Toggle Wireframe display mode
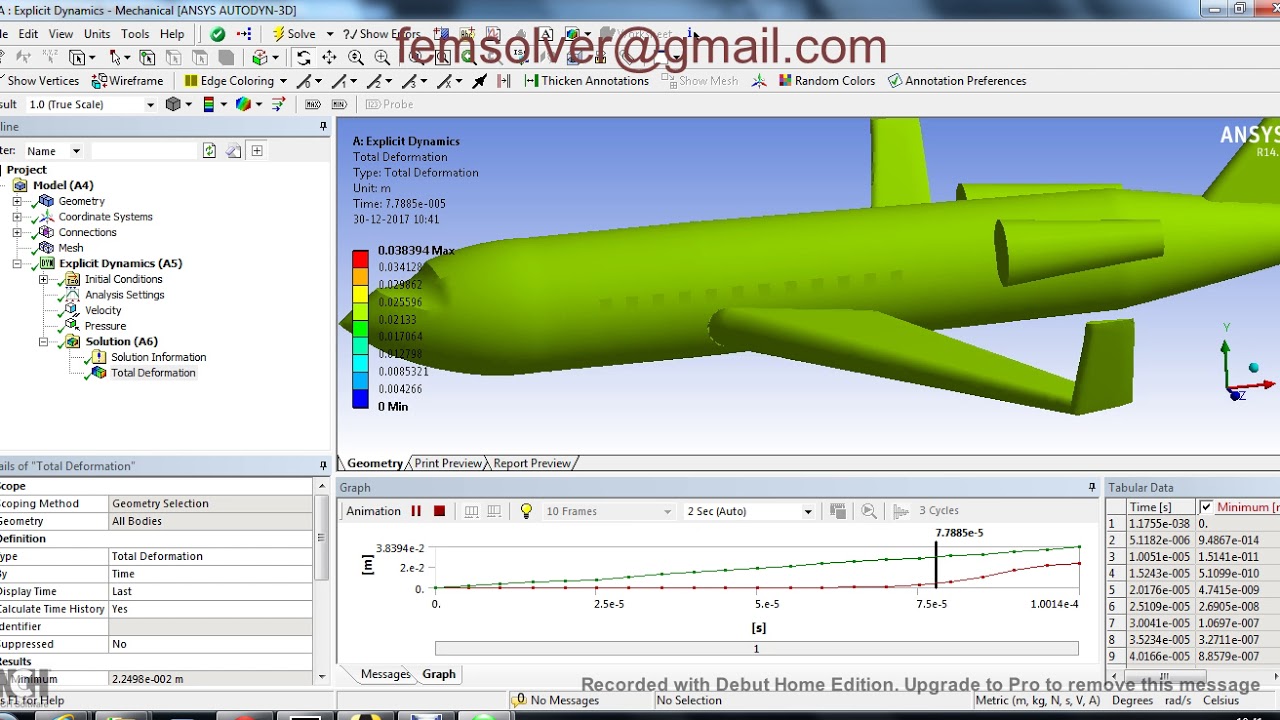This screenshot has height=720, width=1280. tap(127, 81)
